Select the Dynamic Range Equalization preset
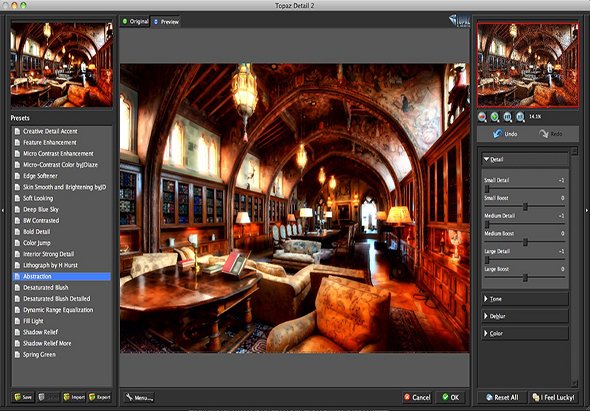The width and height of the screenshot is (590, 411). (x=62, y=310)
